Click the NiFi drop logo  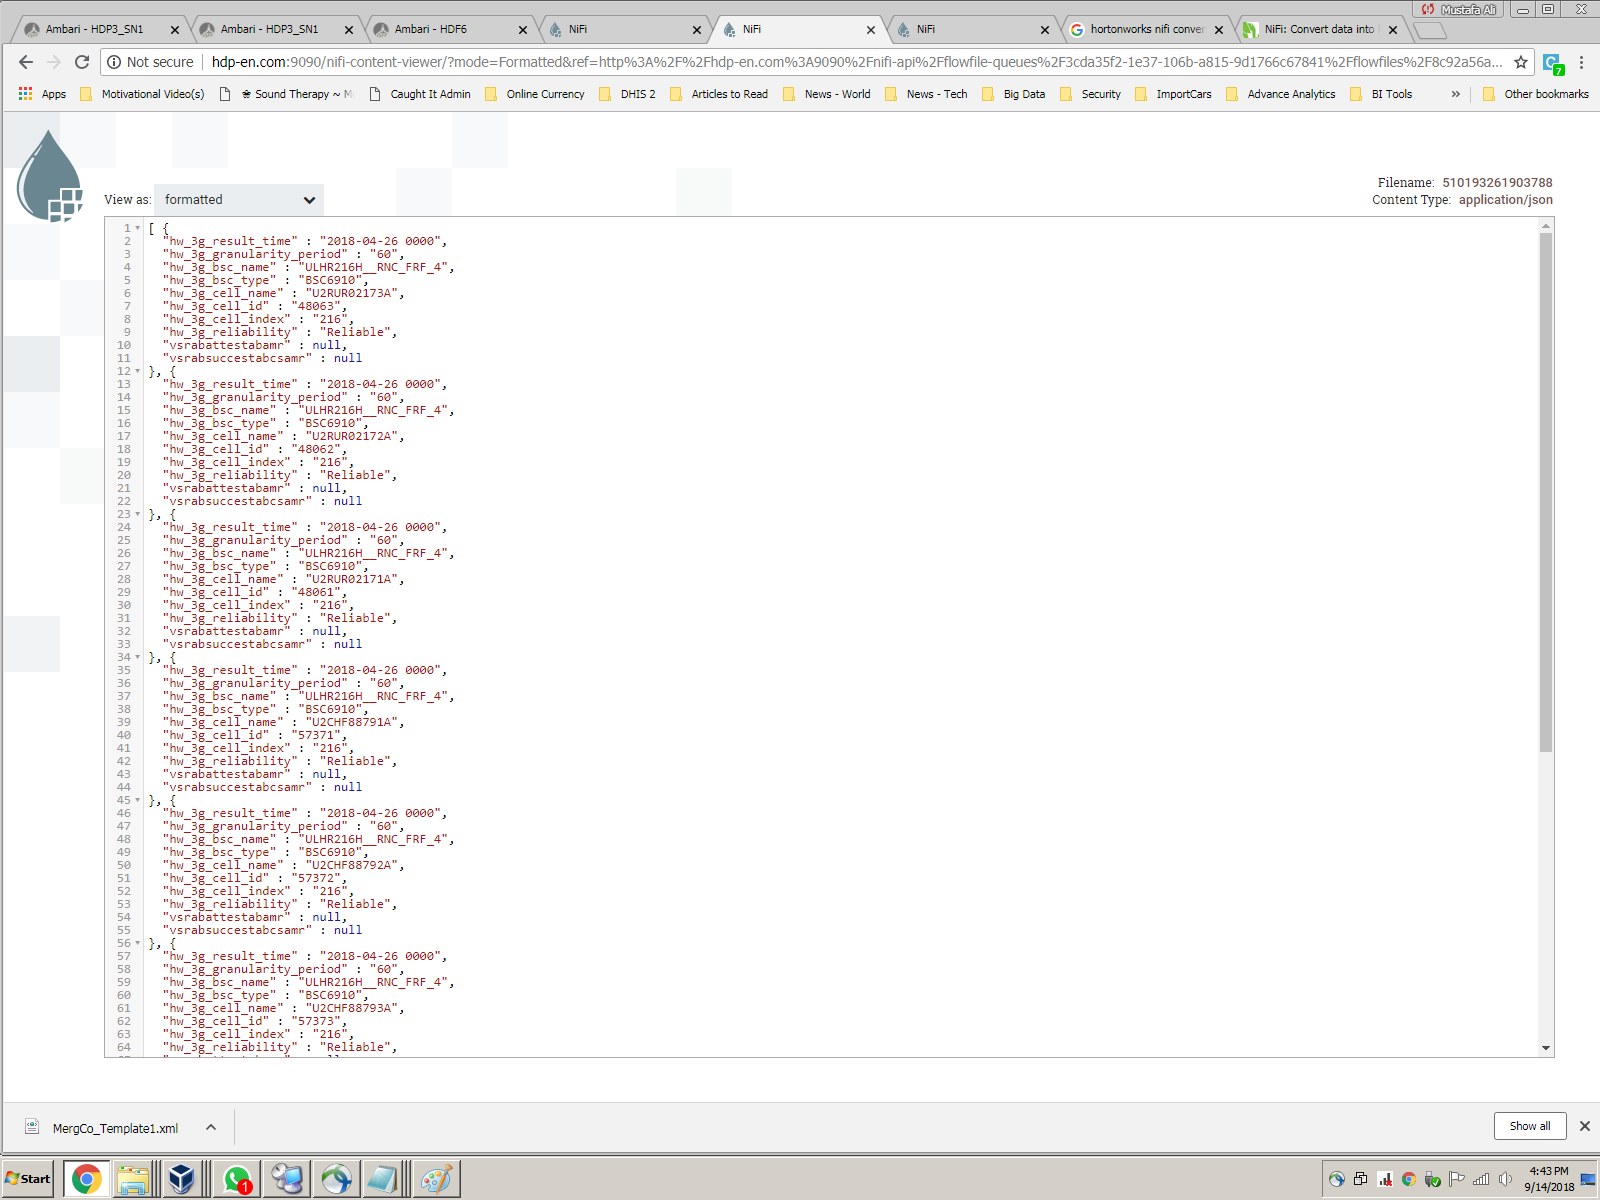pos(48,175)
